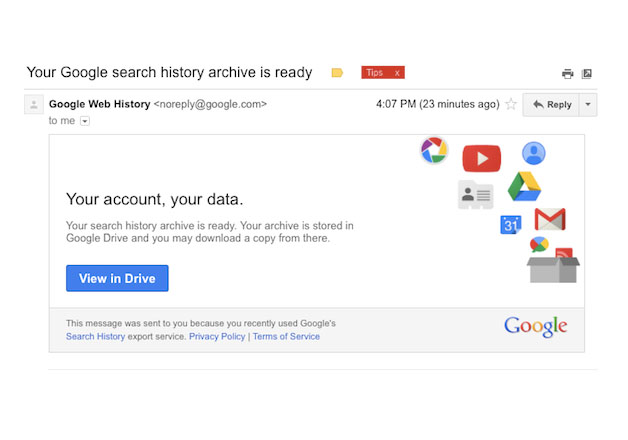Click the Reply button
The width and height of the screenshot is (628, 440).
(551, 105)
